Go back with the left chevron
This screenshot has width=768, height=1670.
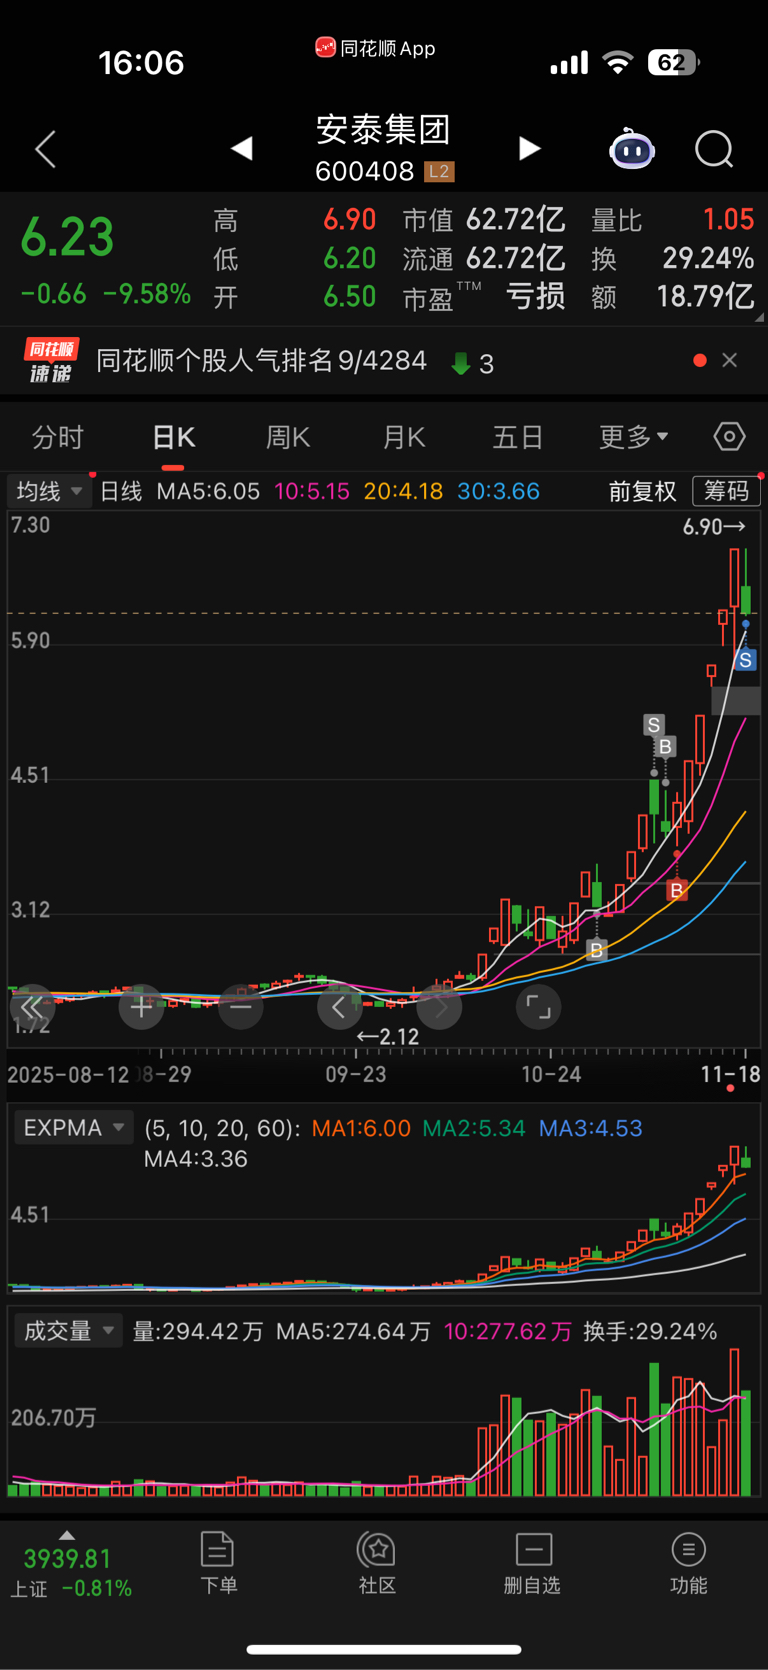click(x=45, y=150)
